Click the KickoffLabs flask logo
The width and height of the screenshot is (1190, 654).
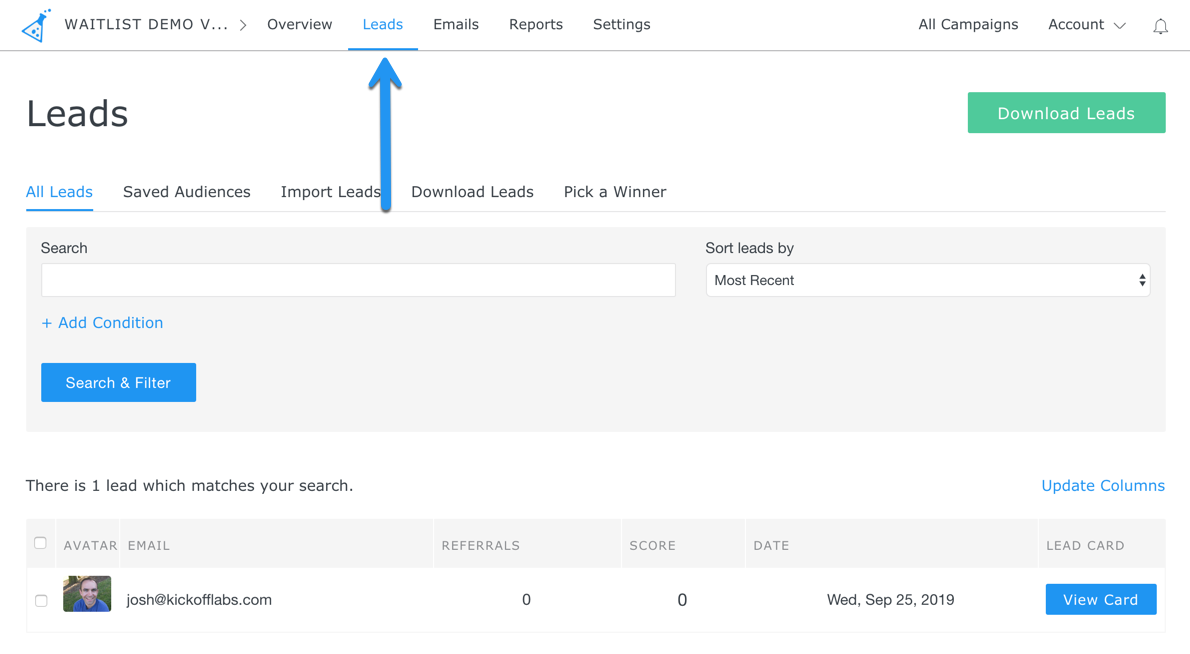(36, 25)
